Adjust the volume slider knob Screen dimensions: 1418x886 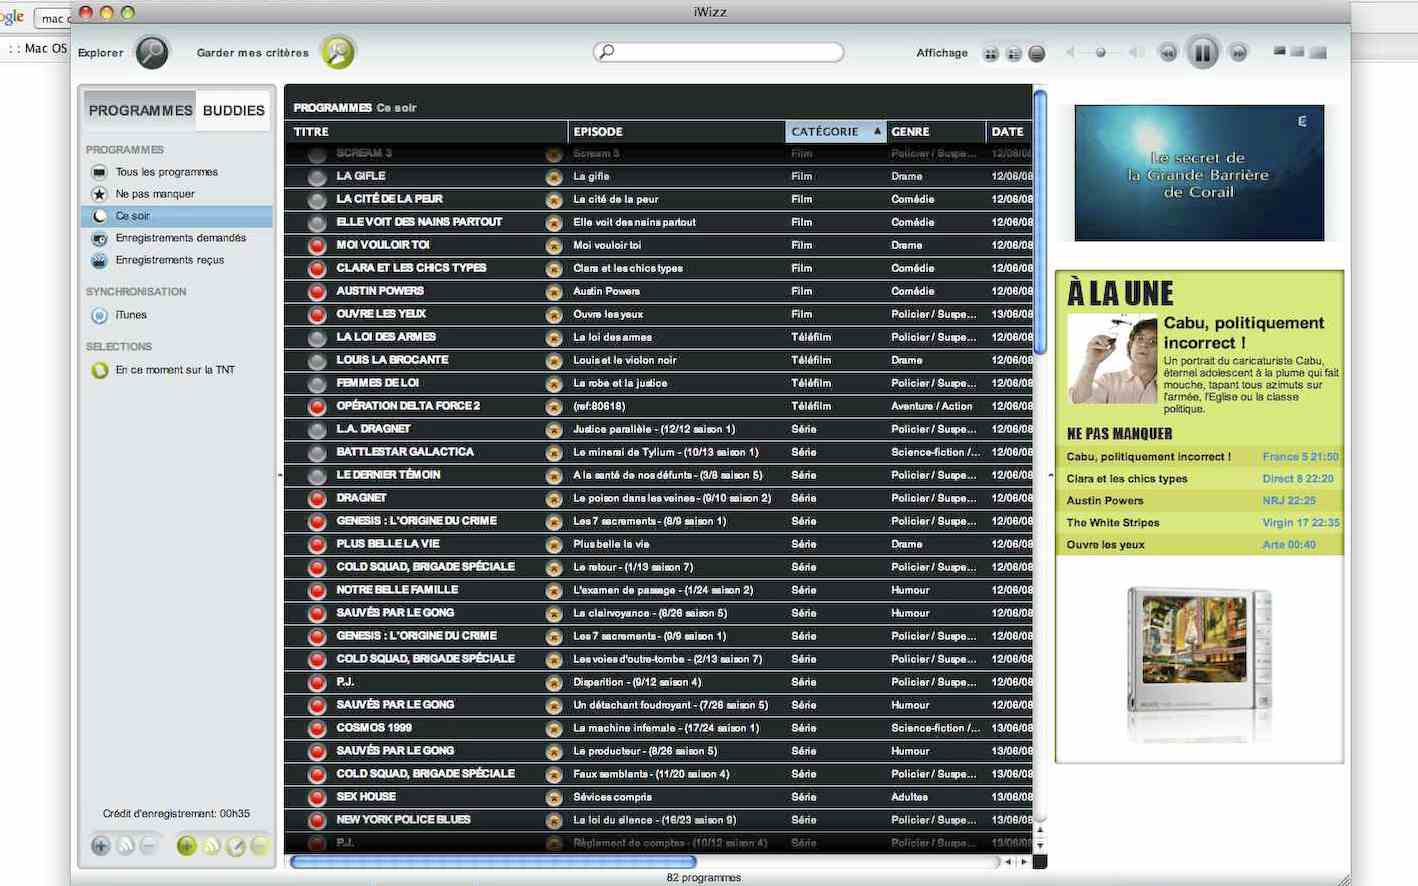click(x=1101, y=52)
